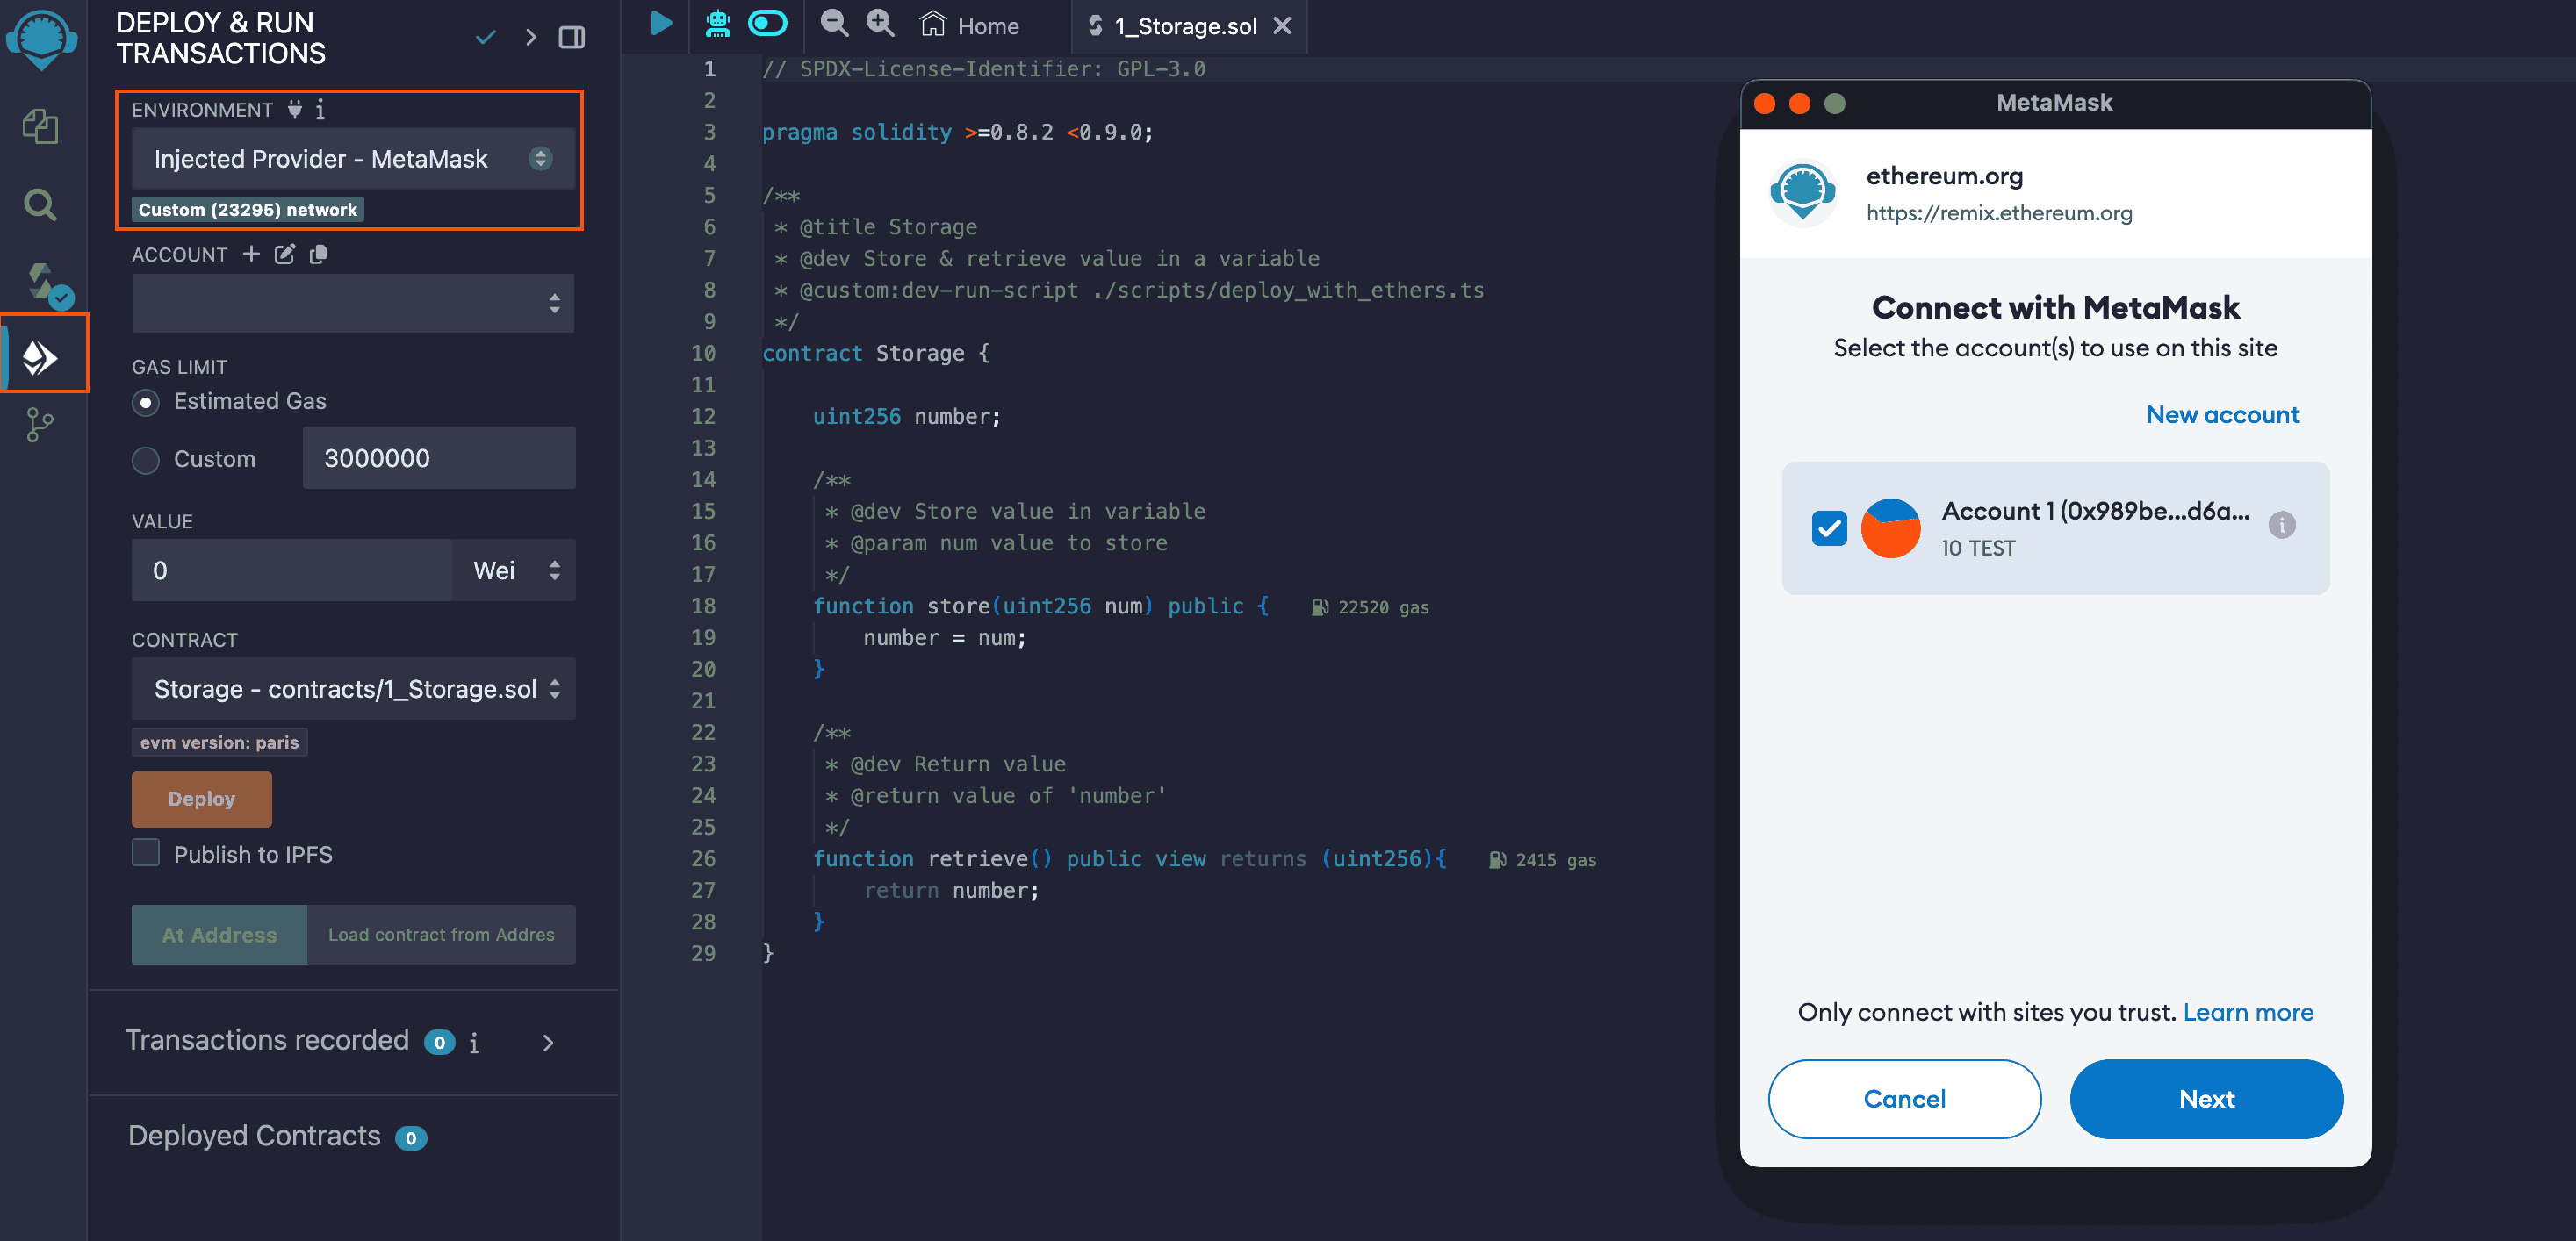This screenshot has width=2576, height=1241.
Task: Switch to the Home tab
Action: click(970, 26)
